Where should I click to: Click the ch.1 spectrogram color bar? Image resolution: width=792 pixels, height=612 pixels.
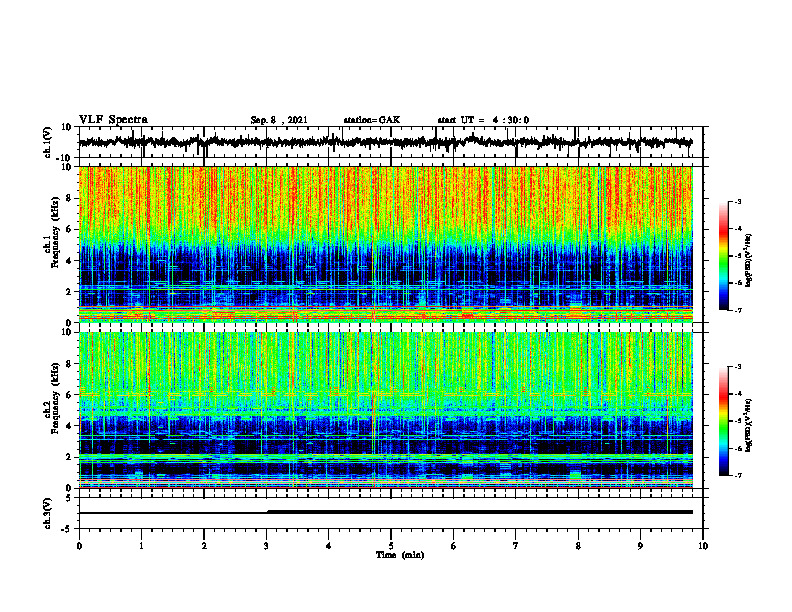point(724,256)
